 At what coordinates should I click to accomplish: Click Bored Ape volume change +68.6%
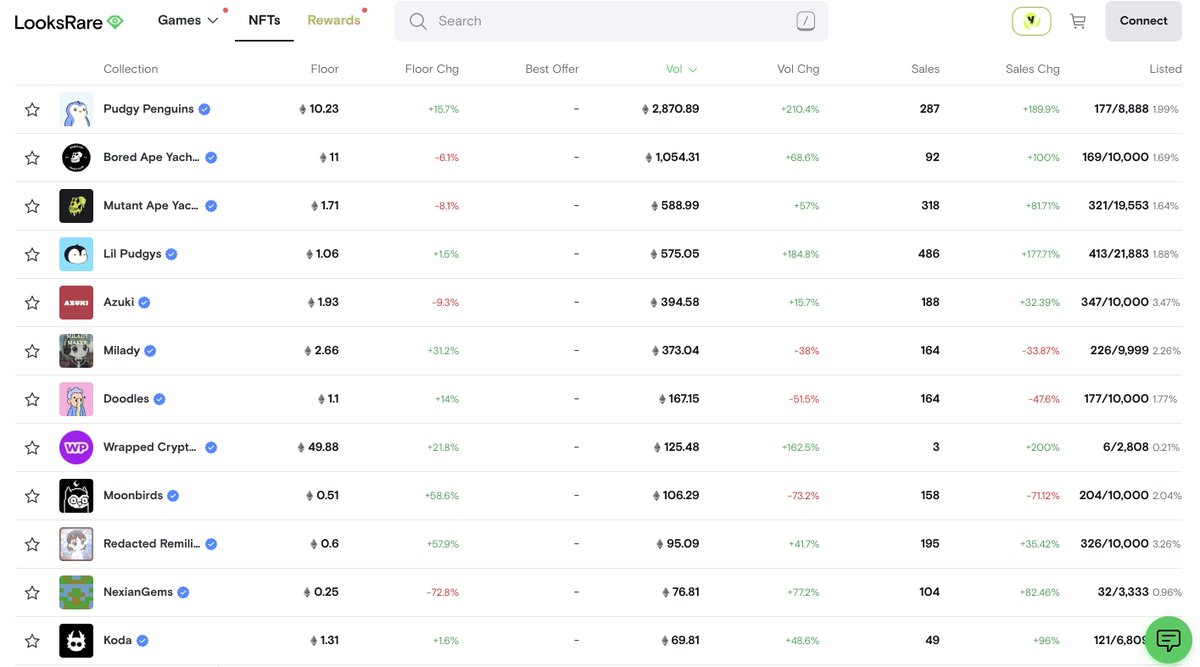802,158
